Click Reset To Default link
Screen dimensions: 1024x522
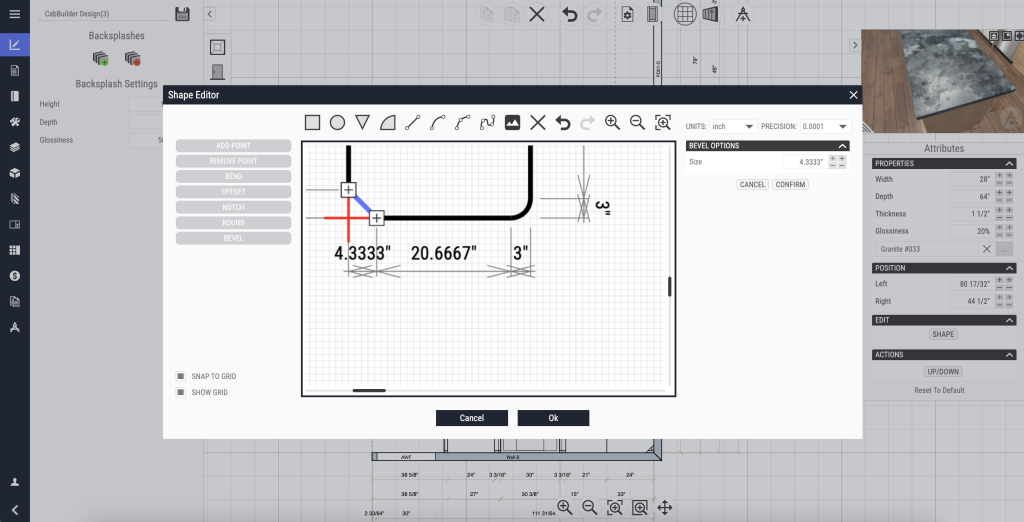point(939,390)
